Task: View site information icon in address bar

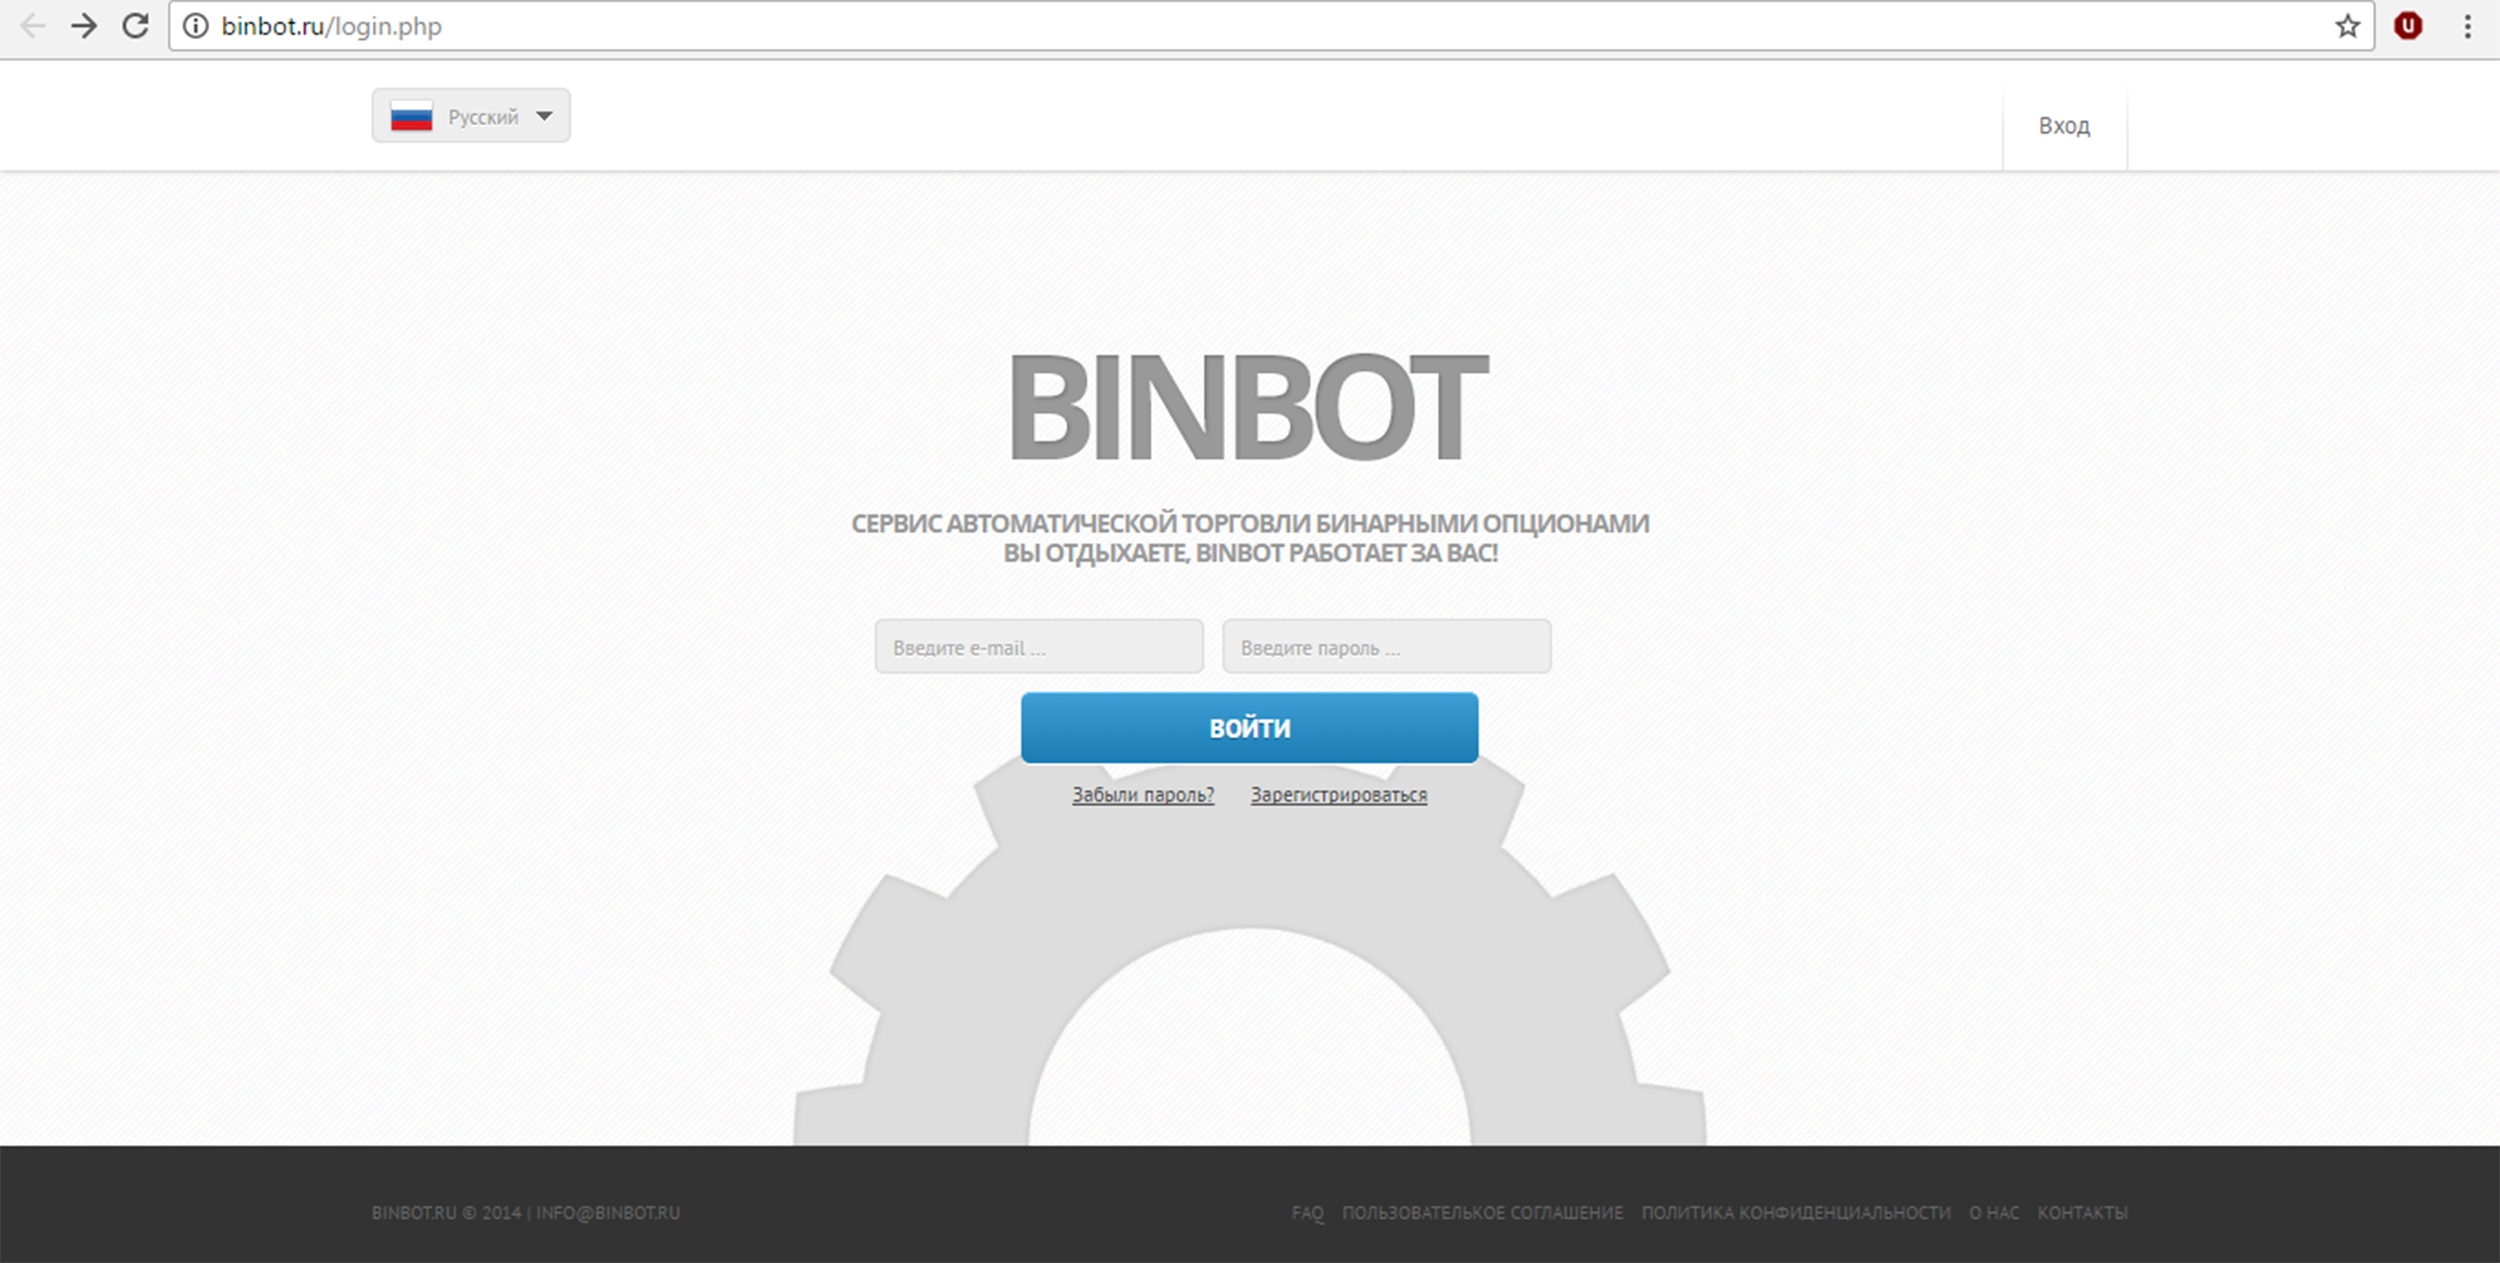Action: (196, 26)
